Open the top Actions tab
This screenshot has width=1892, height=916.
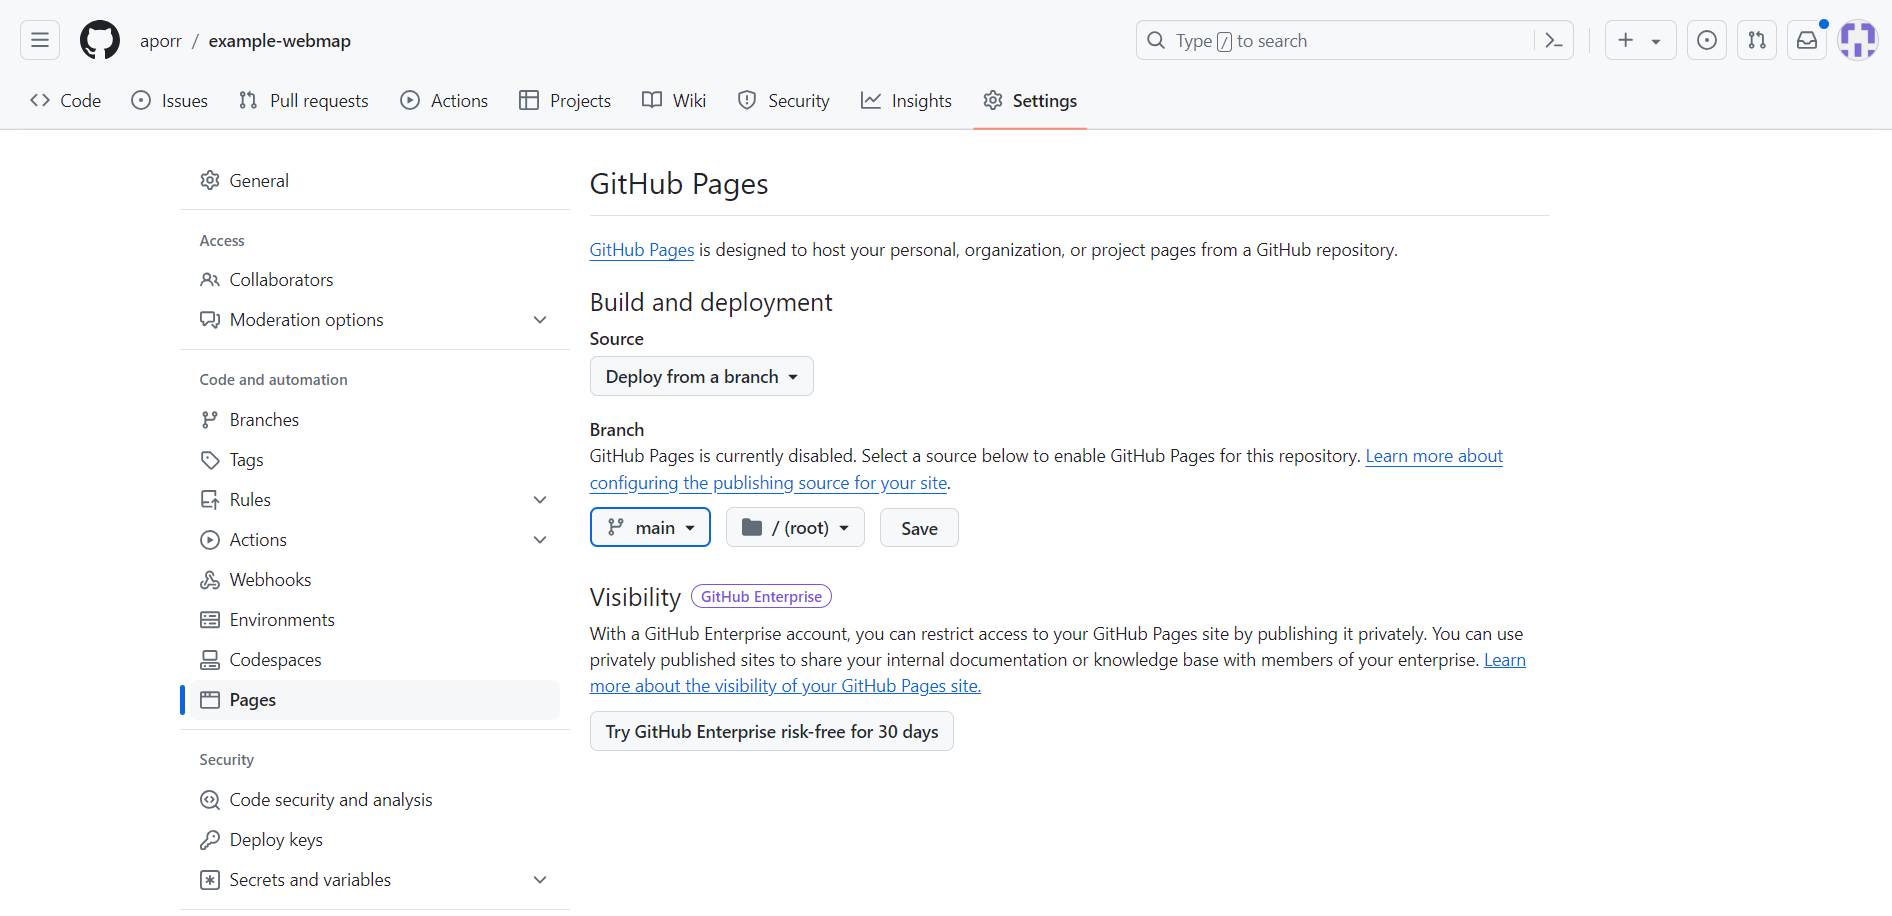(x=444, y=100)
